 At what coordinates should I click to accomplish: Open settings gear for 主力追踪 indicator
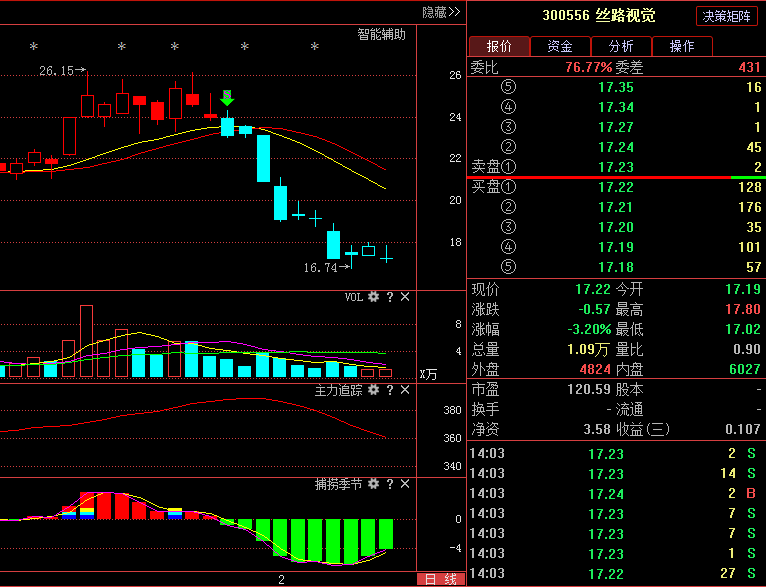373,390
